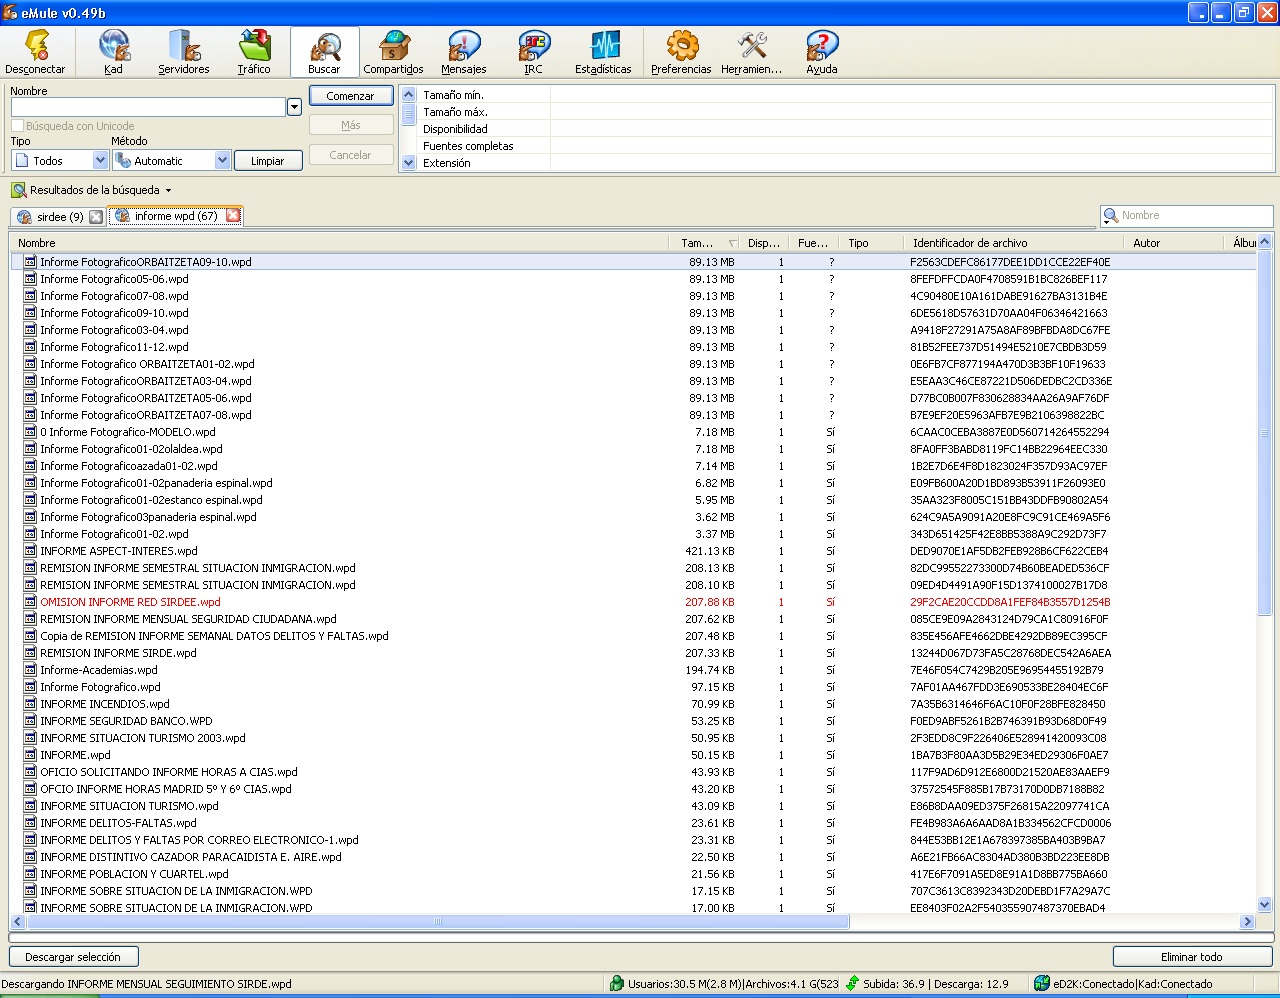The image size is (1280, 998).
Task: Click file icon of INFORME INCENDIOS.wpd
Action: 30,704
